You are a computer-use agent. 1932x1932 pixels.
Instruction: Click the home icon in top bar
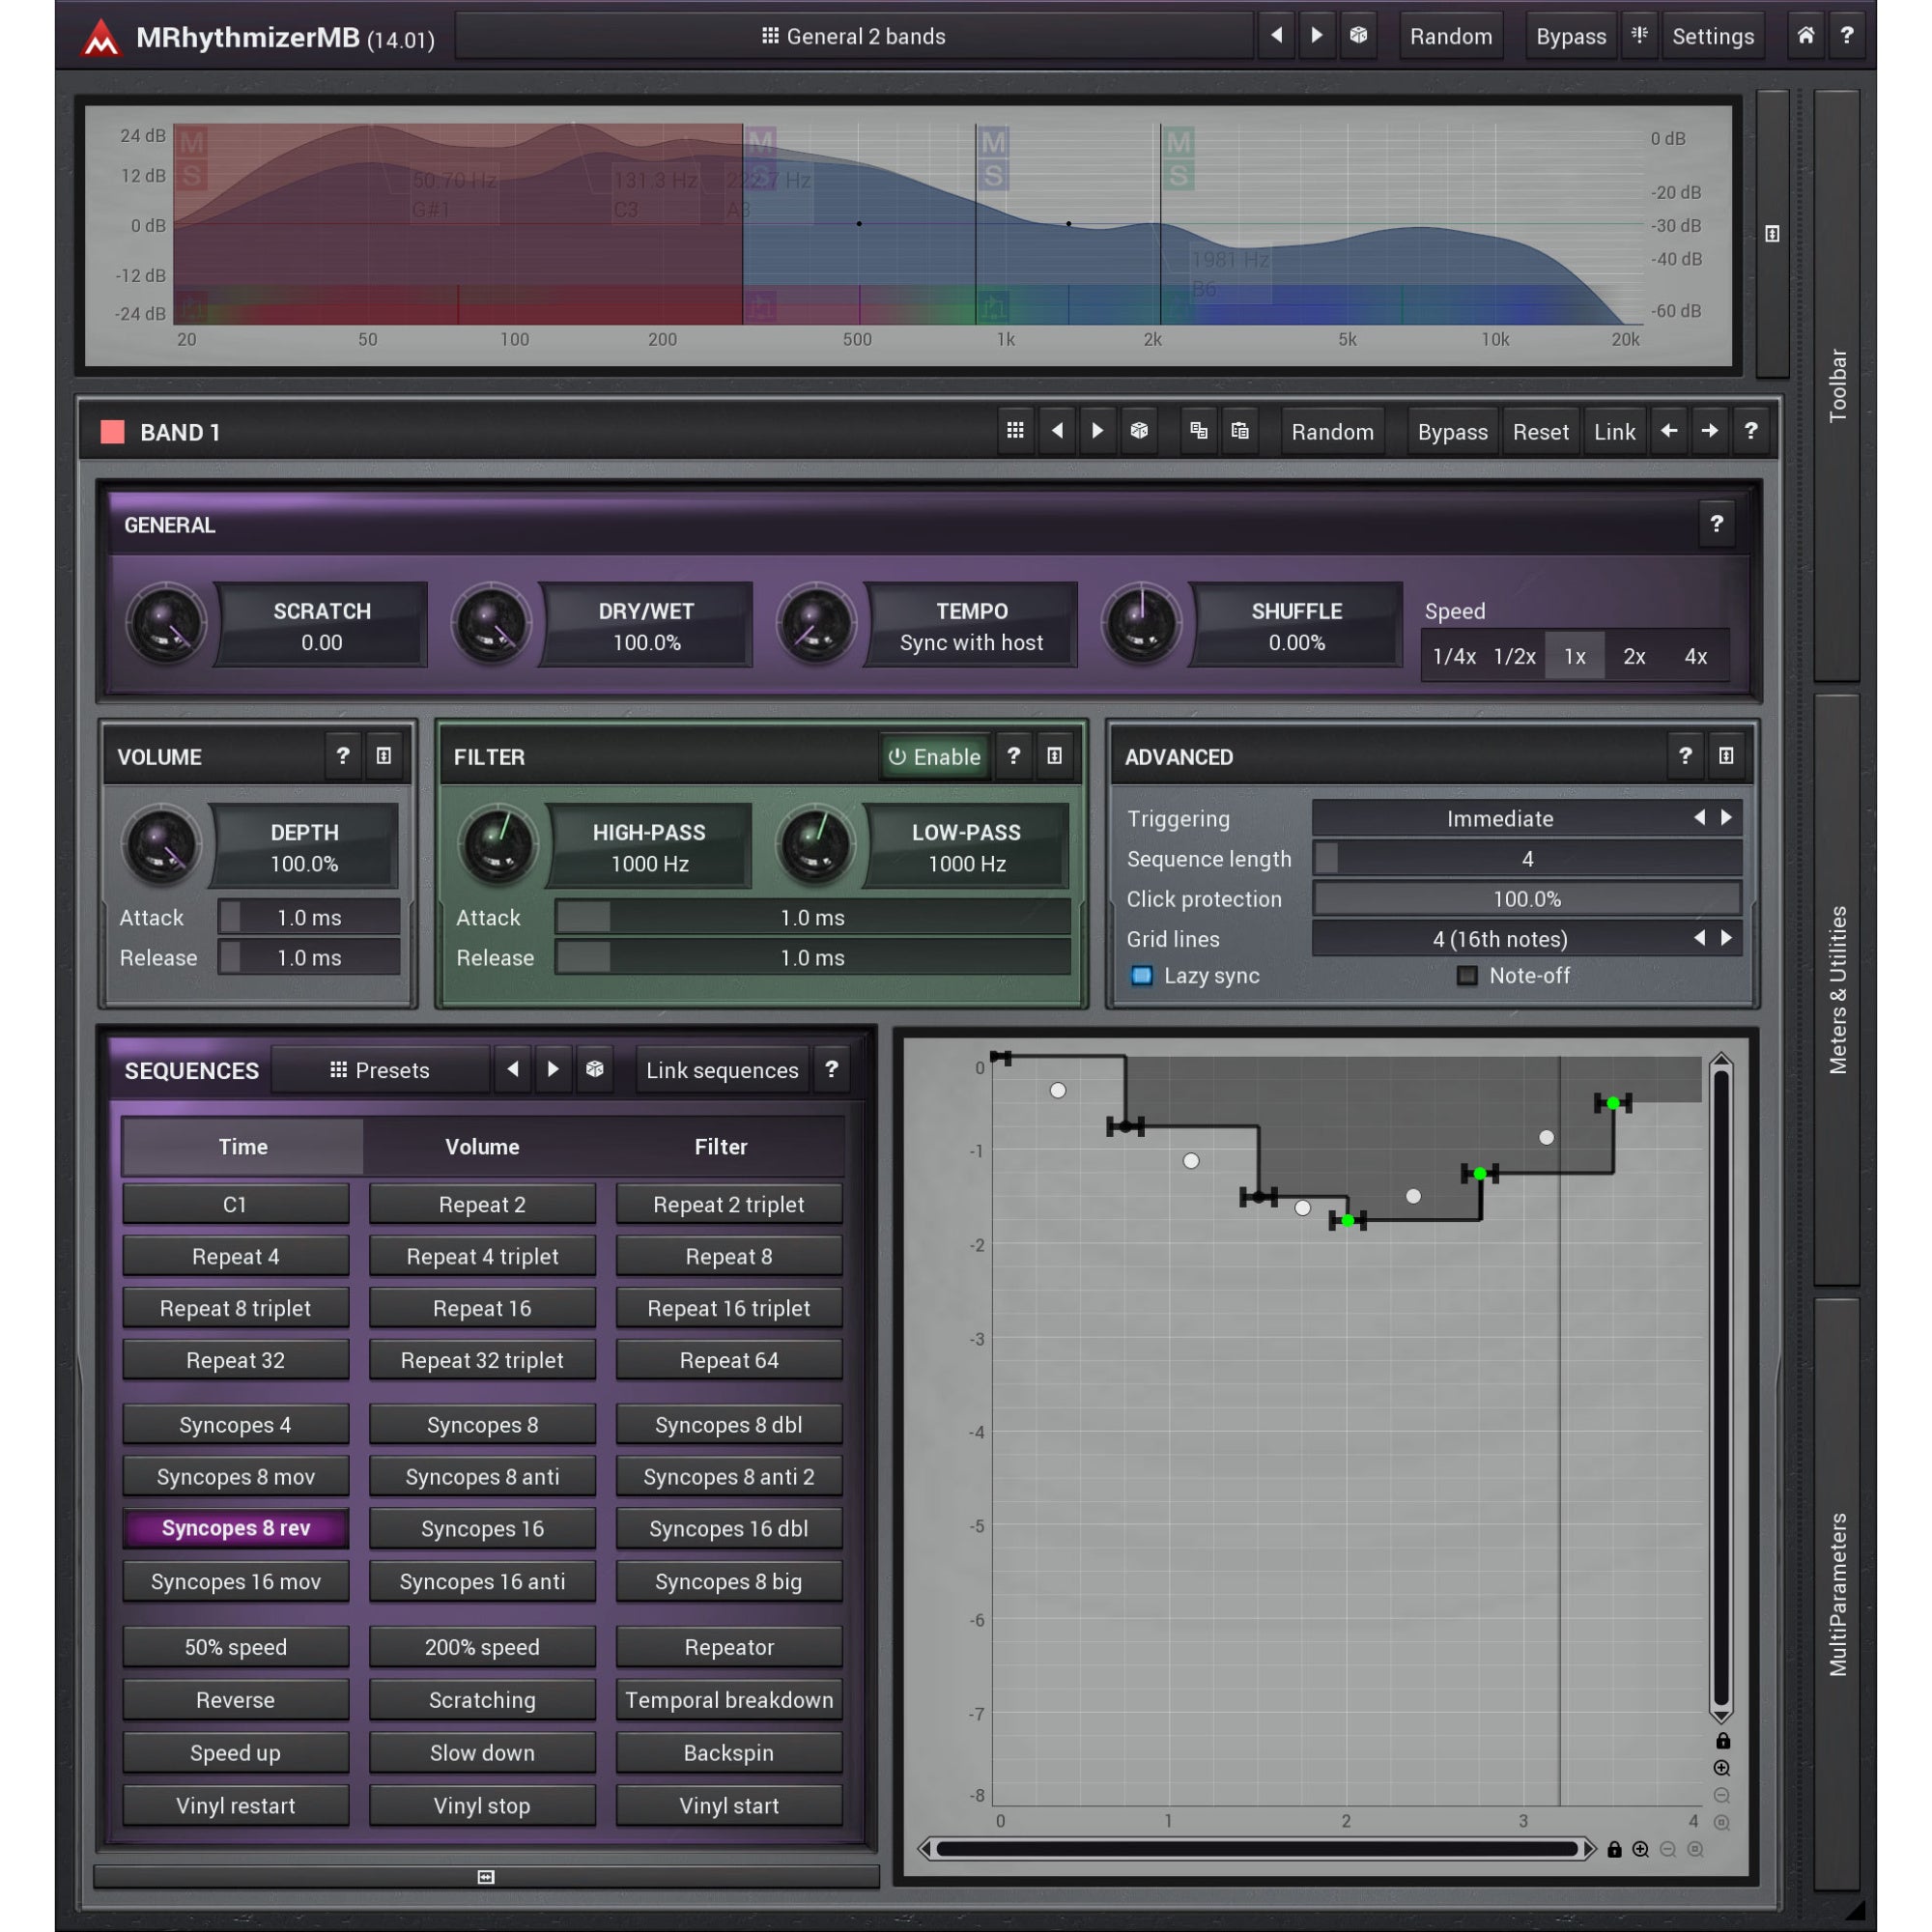tap(1805, 36)
